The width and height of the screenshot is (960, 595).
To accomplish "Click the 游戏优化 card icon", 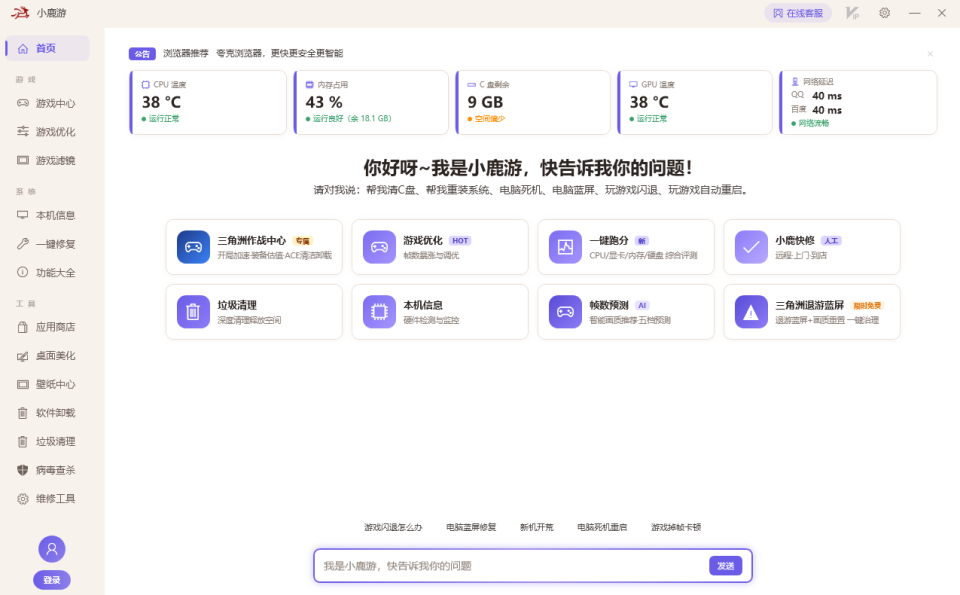I will [x=380, y=247].
